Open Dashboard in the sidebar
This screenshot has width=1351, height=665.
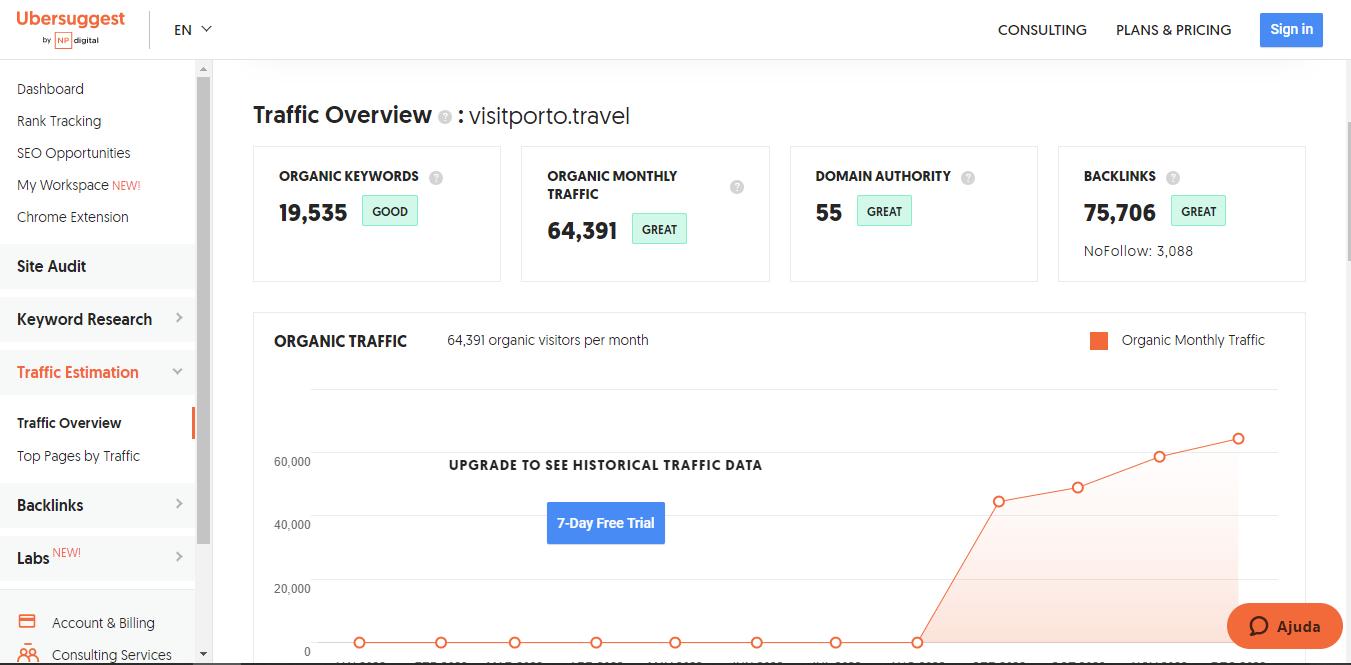[50, 89]
